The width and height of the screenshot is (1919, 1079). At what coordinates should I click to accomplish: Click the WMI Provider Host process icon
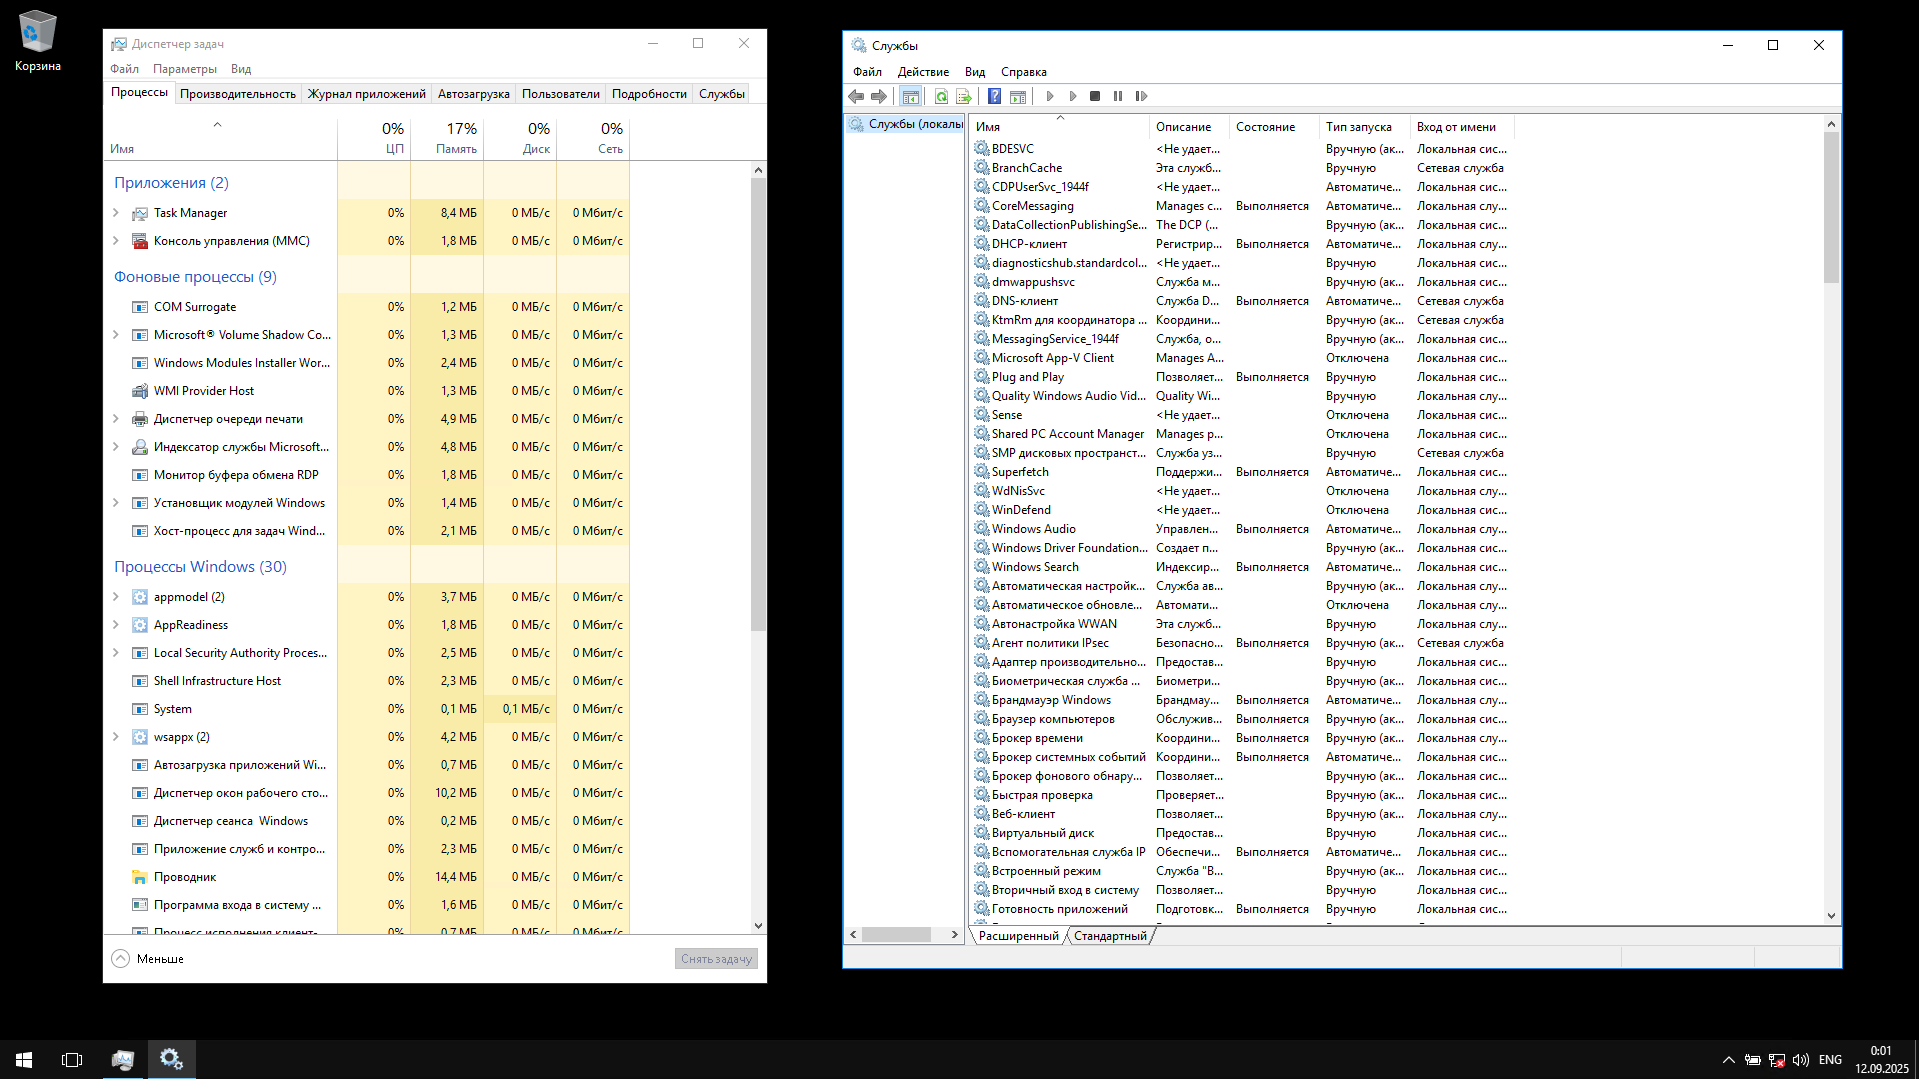tap(140, 391)
